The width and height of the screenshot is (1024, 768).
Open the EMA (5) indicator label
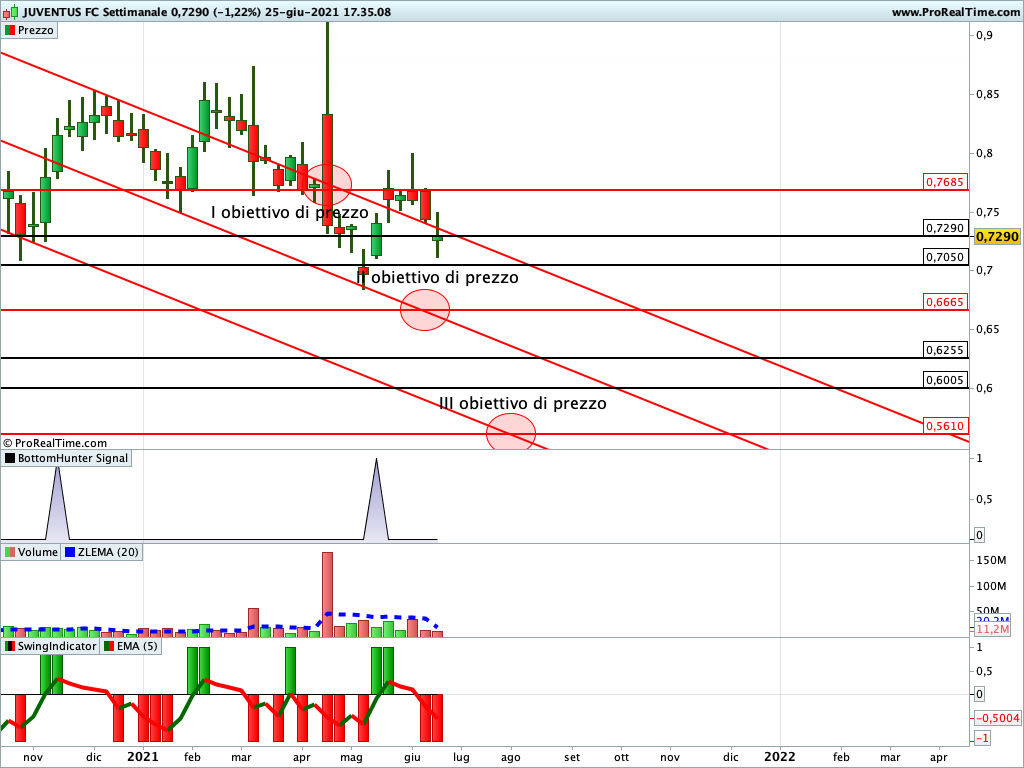pos(131,647)
